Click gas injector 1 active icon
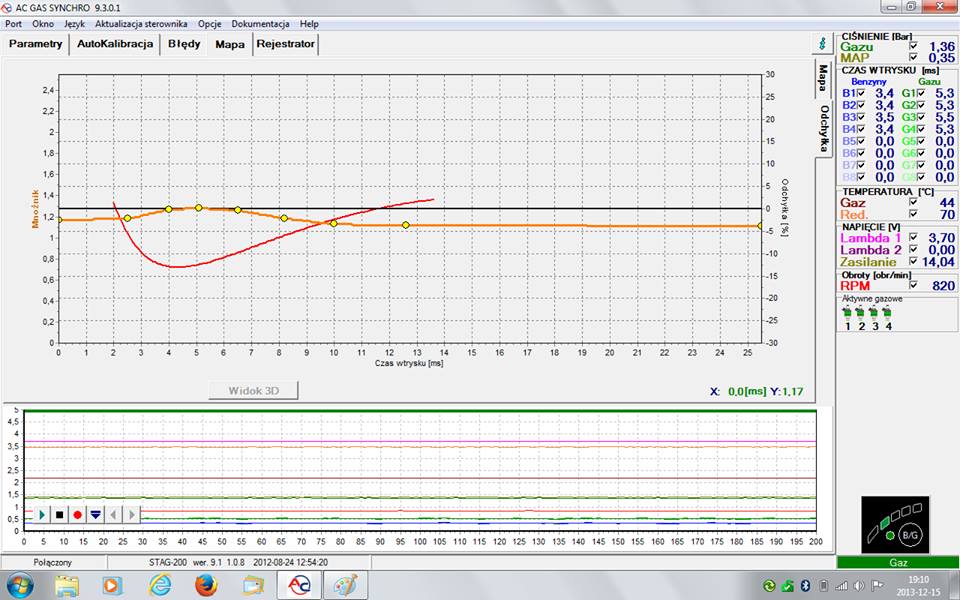Screen dimensions: 960x600 click(x=847, y=312)
